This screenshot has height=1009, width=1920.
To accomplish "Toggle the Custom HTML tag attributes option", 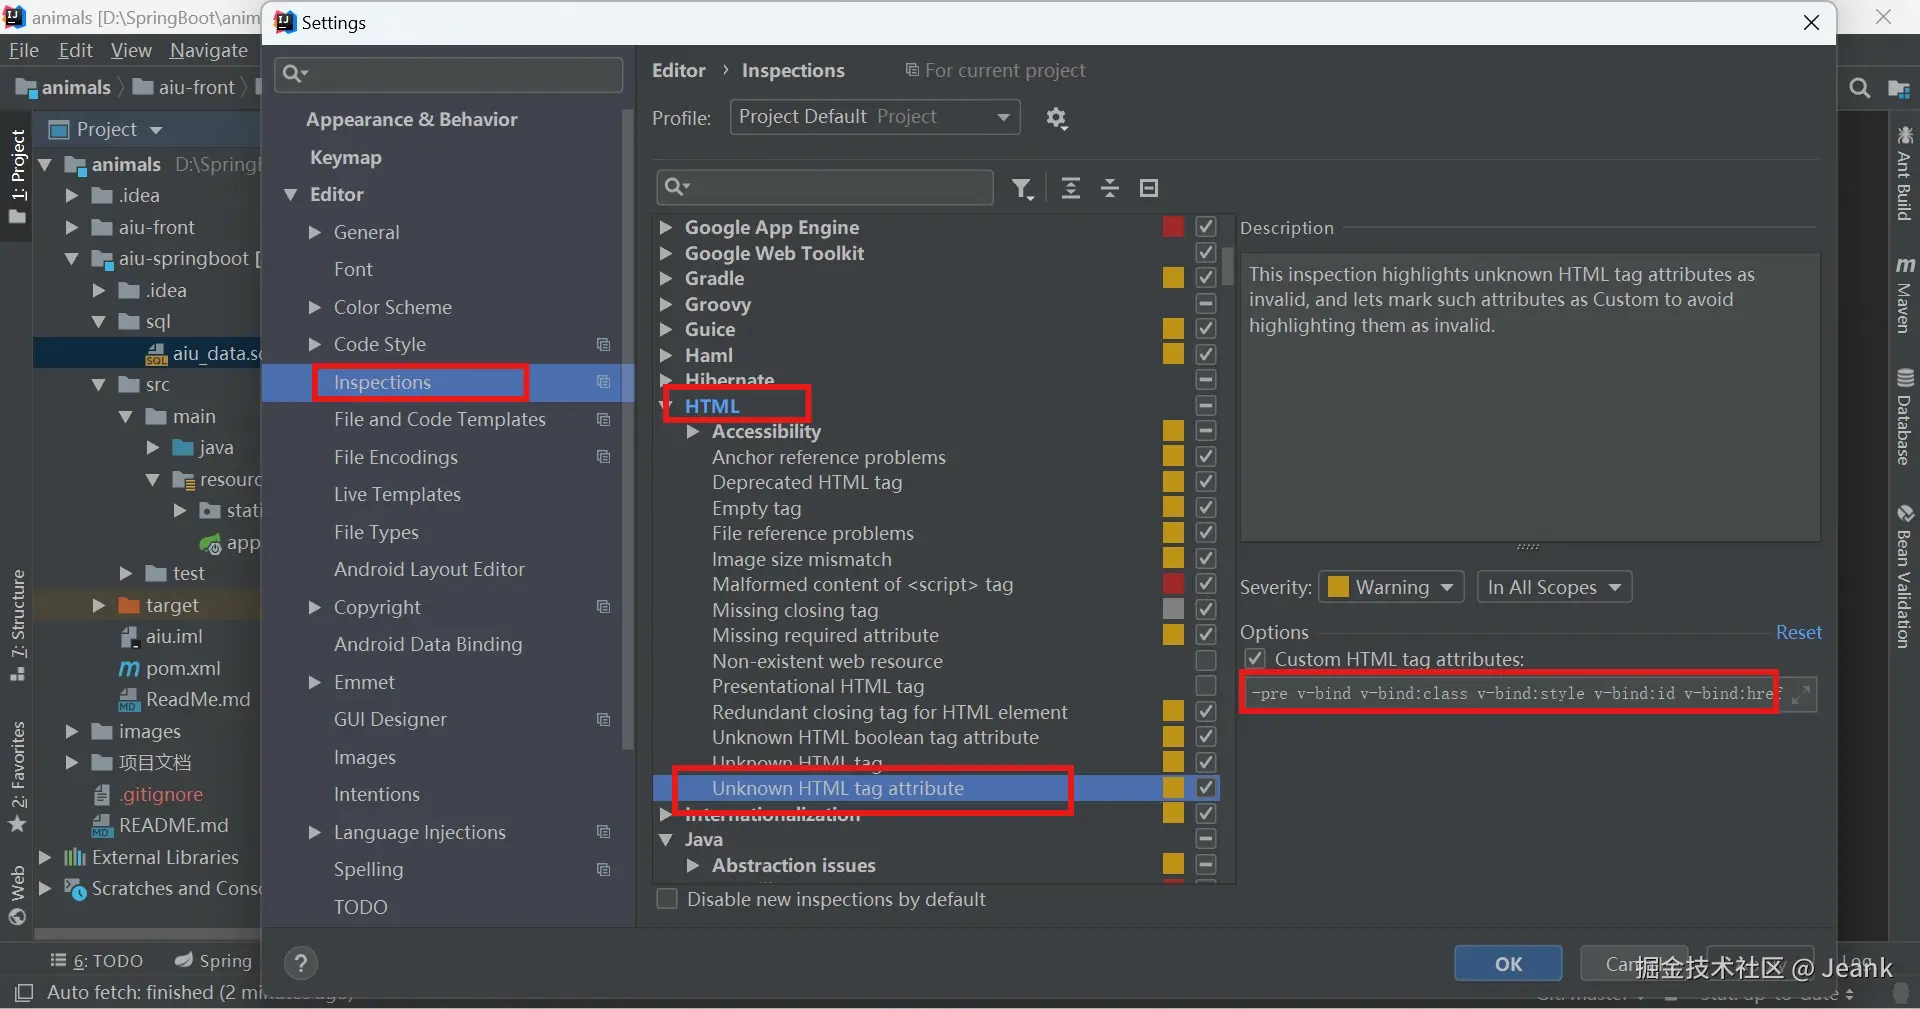I will point(1256,659).
